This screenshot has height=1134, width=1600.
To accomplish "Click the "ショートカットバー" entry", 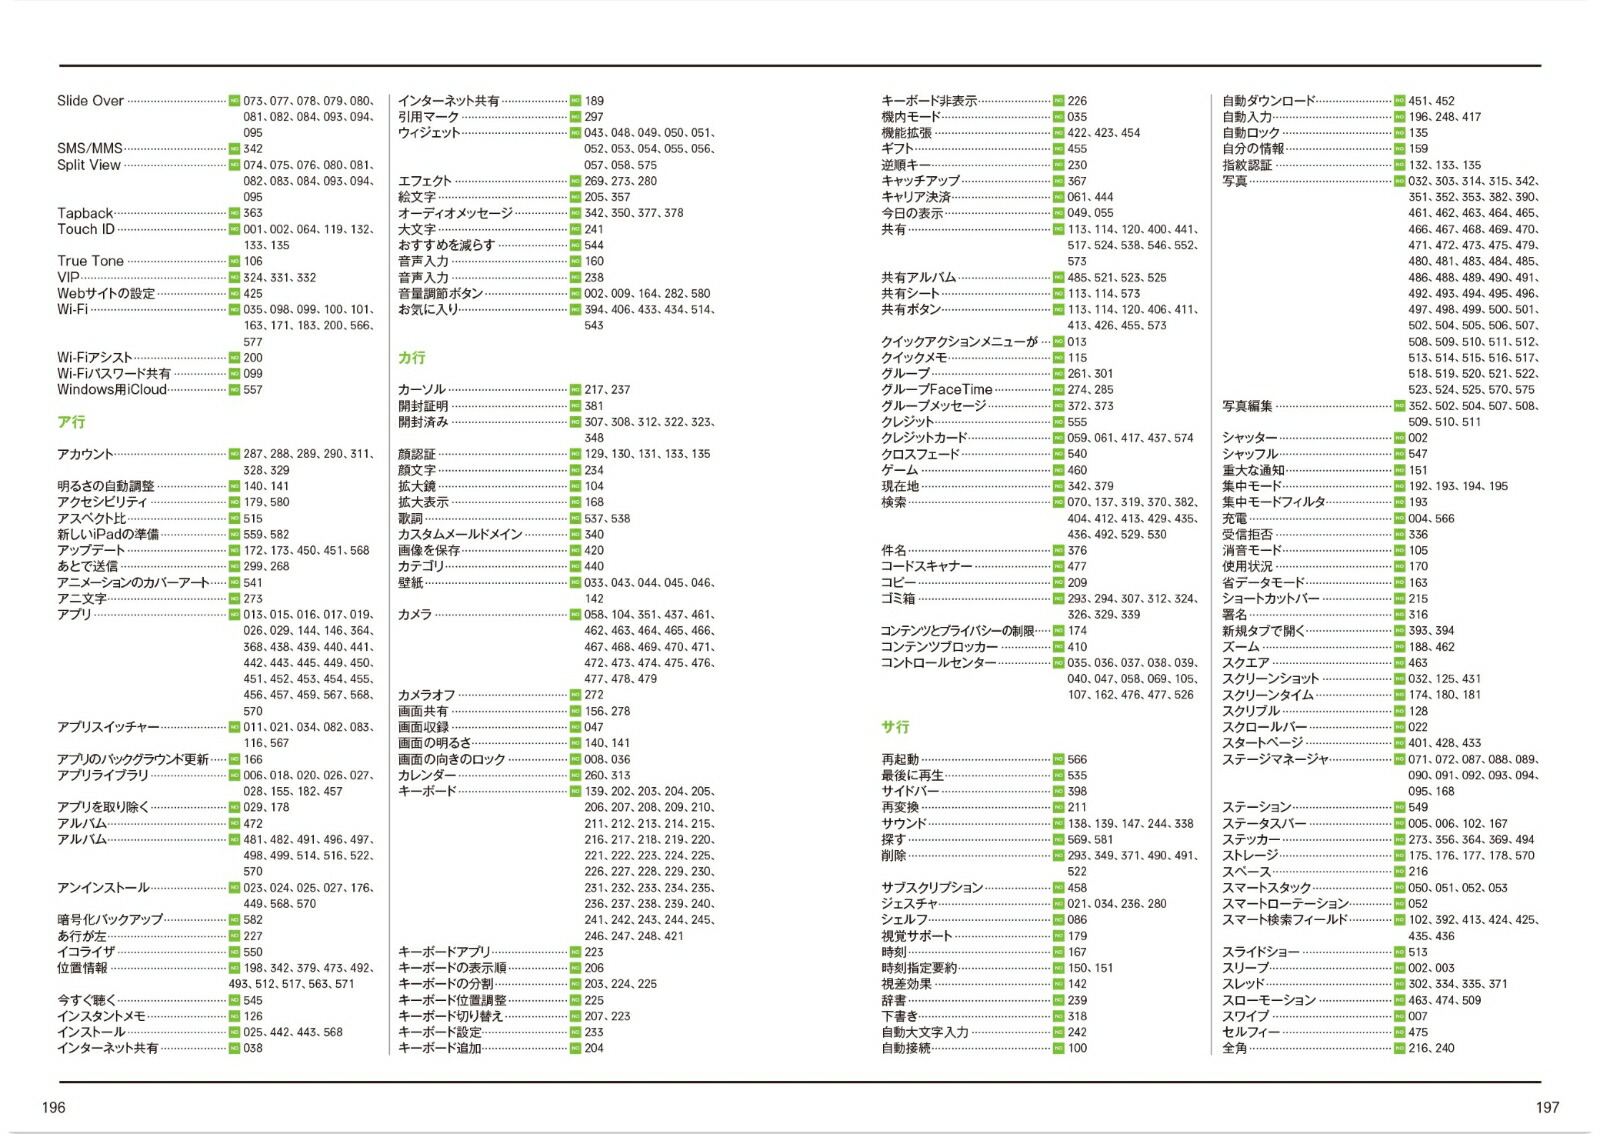I will (x=1270, y=599).
